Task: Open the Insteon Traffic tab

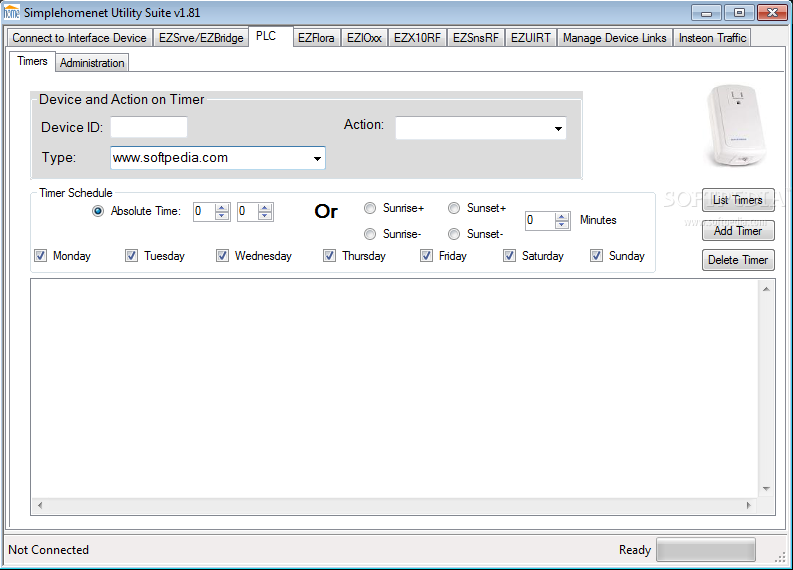Action: coord(712,38)
